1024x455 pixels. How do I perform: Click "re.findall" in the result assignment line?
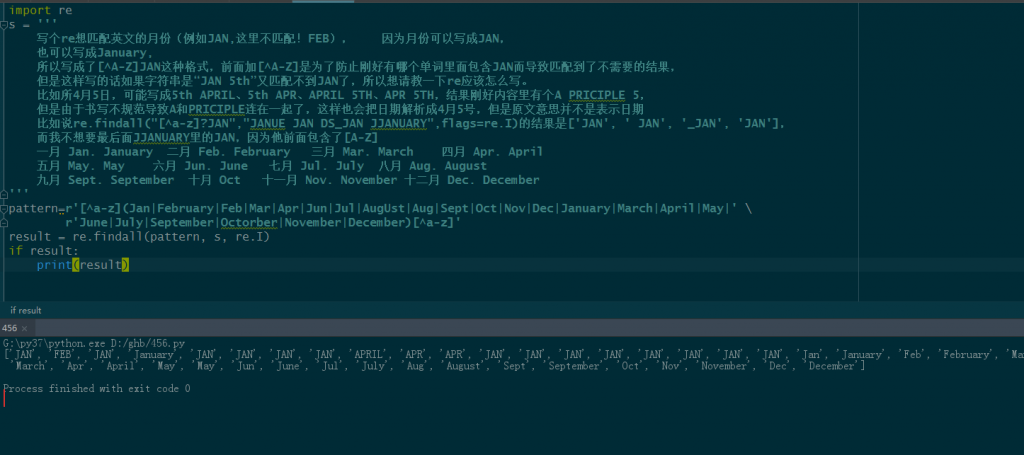pos(100,237)
